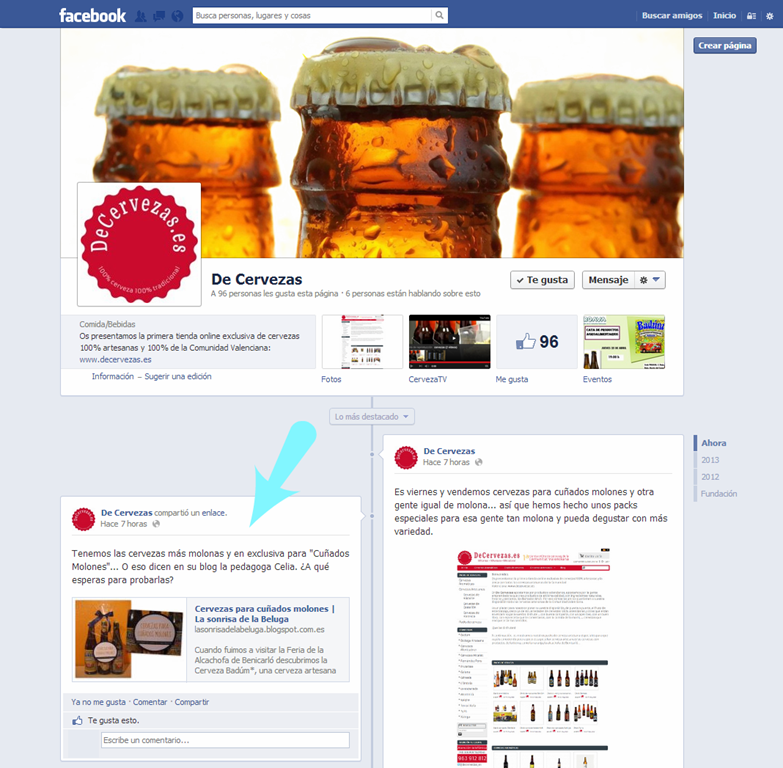Open the Fotos tab label

(331, 380)
